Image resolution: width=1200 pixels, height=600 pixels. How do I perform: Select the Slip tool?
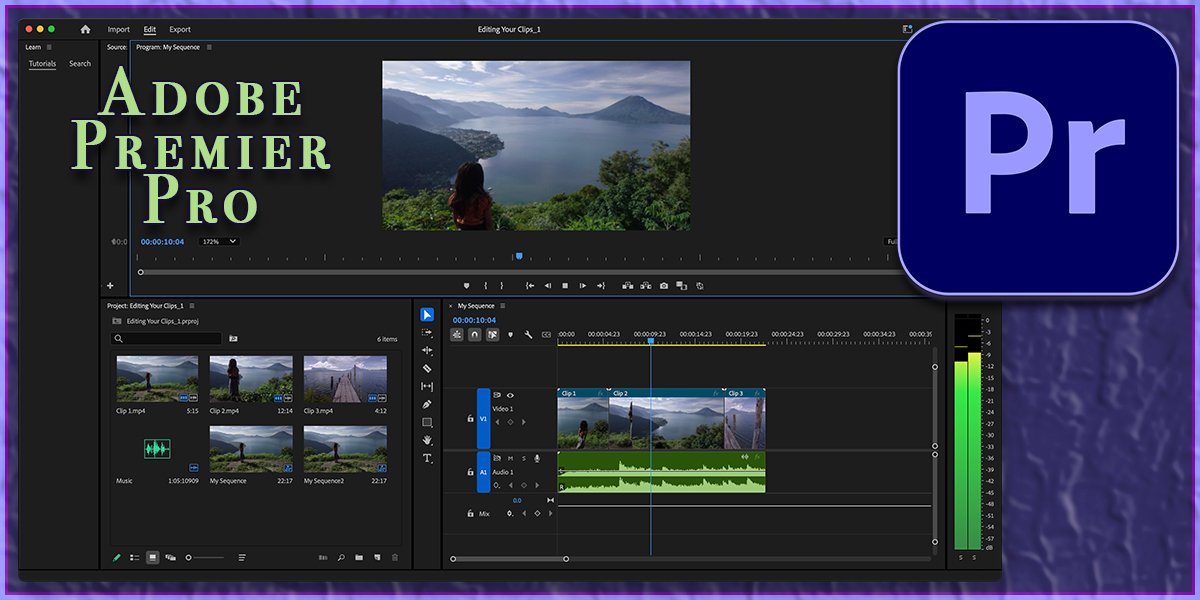click(427, 386)
